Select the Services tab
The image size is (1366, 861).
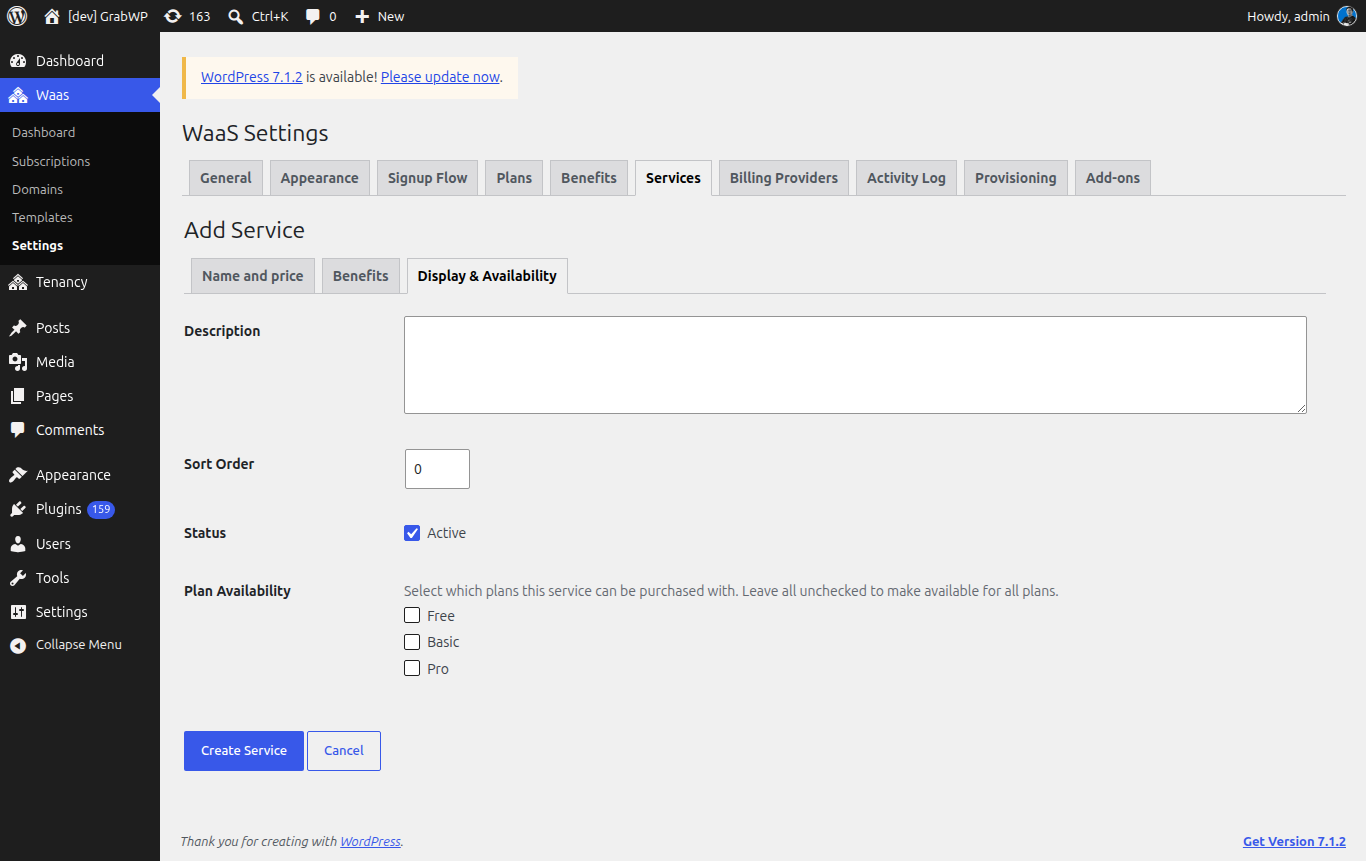tap(673, 178)
